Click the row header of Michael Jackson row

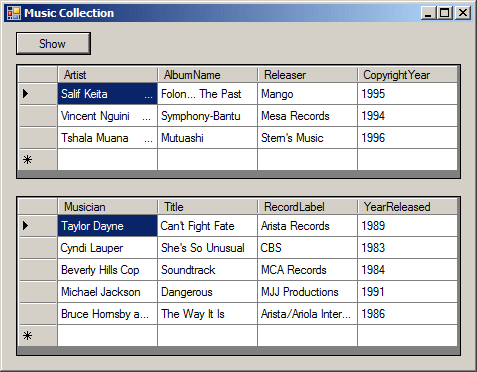point(38,292)
